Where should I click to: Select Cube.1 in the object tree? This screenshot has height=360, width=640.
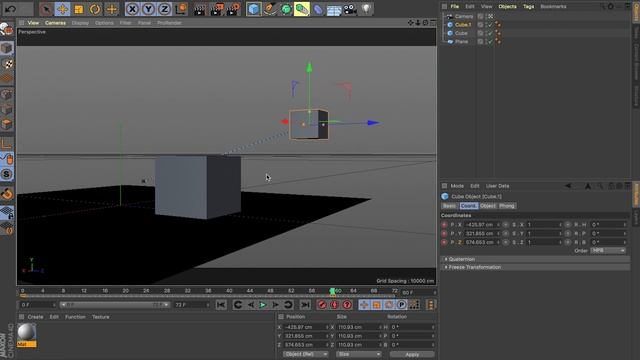(463, 25)
